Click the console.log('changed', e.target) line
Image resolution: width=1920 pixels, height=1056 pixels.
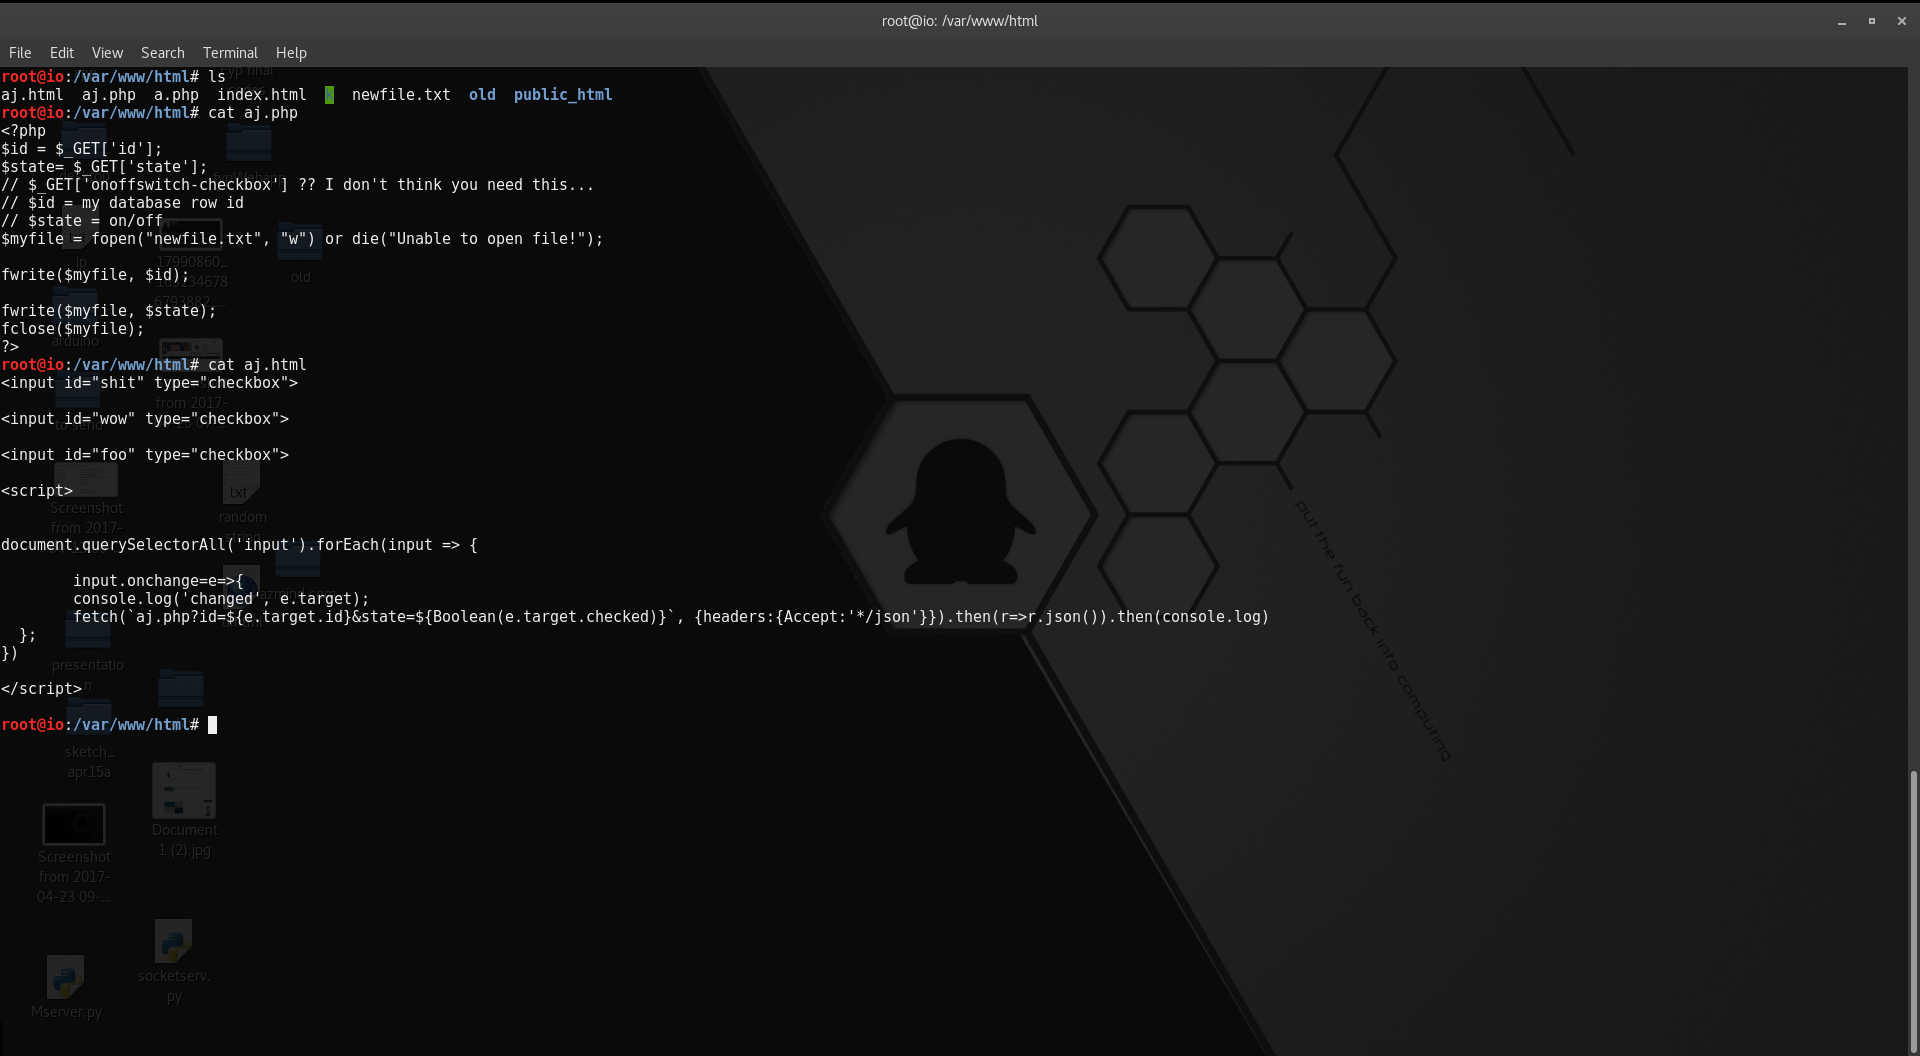(221, 599)
